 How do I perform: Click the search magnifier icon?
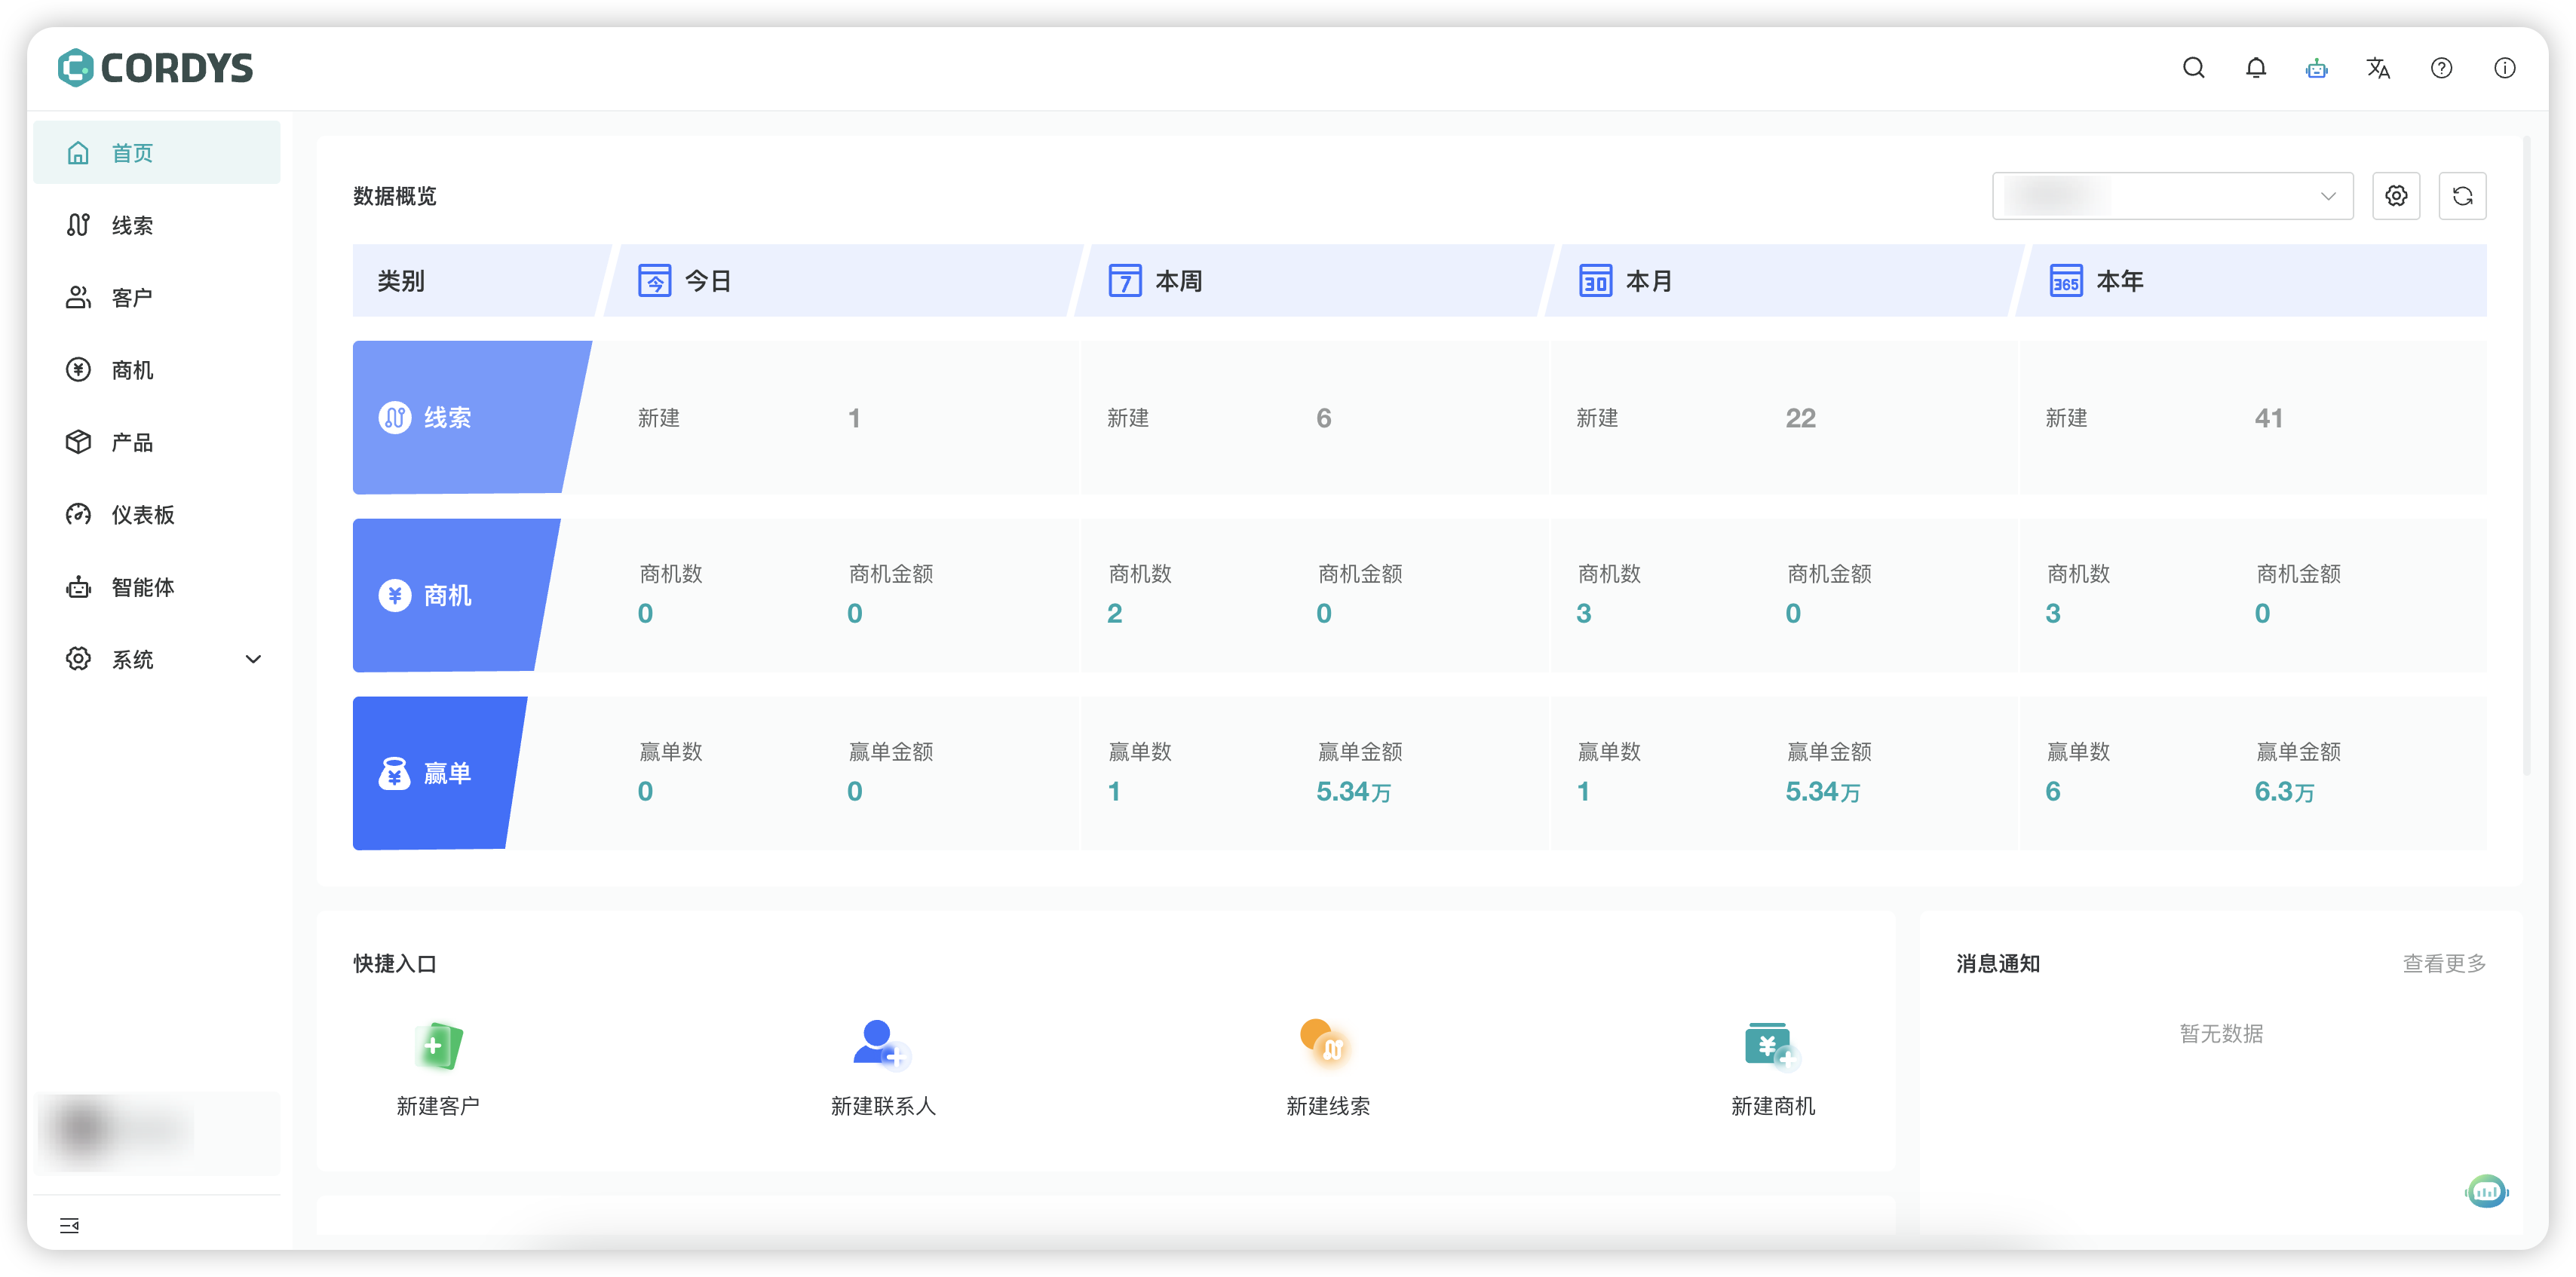pyautogui.click(x=2193, y=68)
